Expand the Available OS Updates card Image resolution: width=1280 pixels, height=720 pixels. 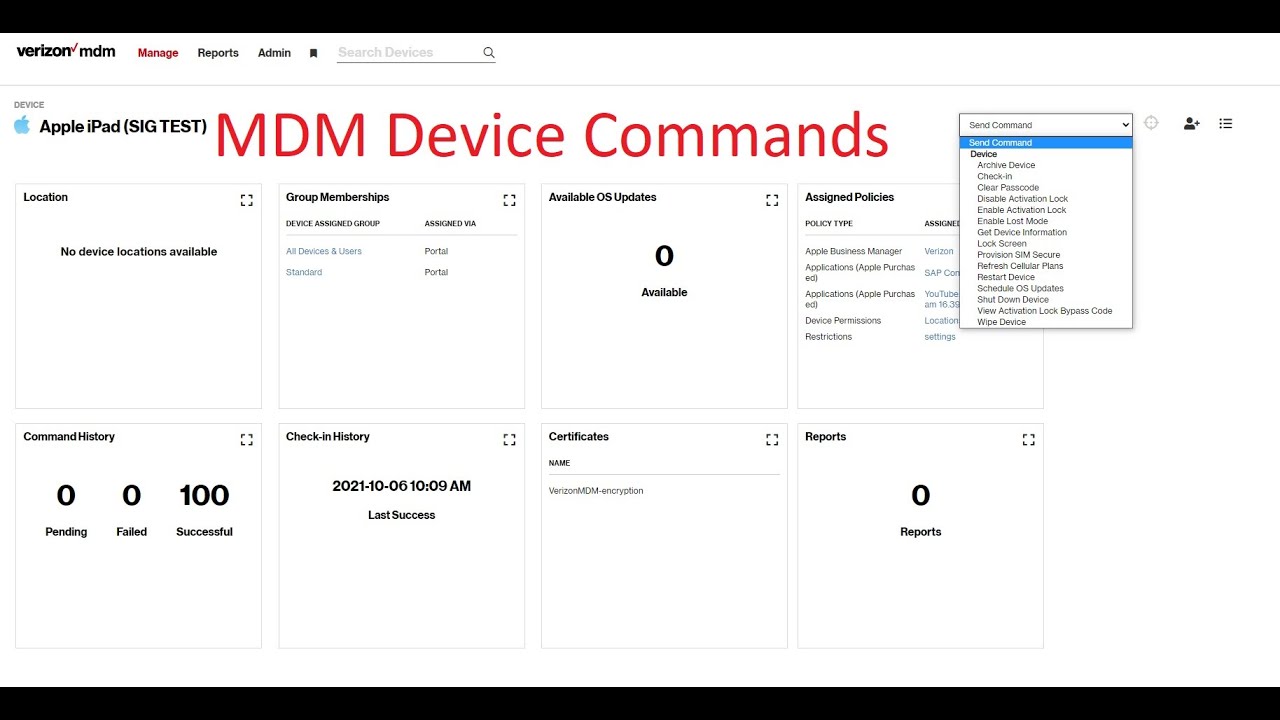[772, 200]
